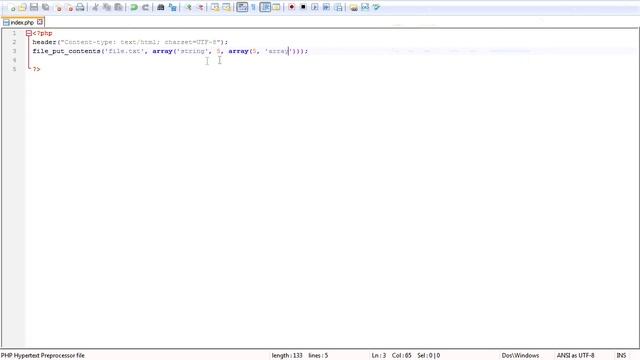Screen dimensions: 640x360
Task: Select line number 3 in the margin
Action: click(x=14, y=51)
